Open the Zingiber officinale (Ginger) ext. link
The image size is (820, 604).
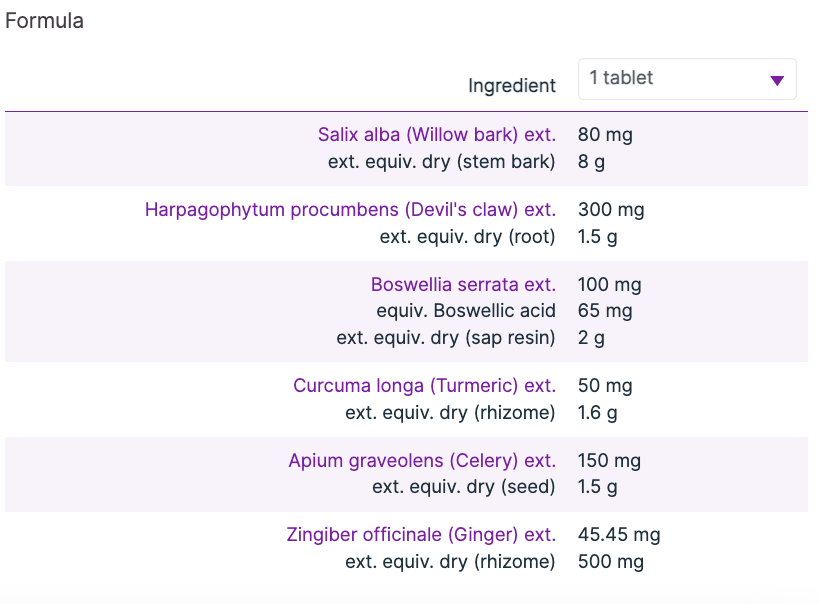[421, 536]
